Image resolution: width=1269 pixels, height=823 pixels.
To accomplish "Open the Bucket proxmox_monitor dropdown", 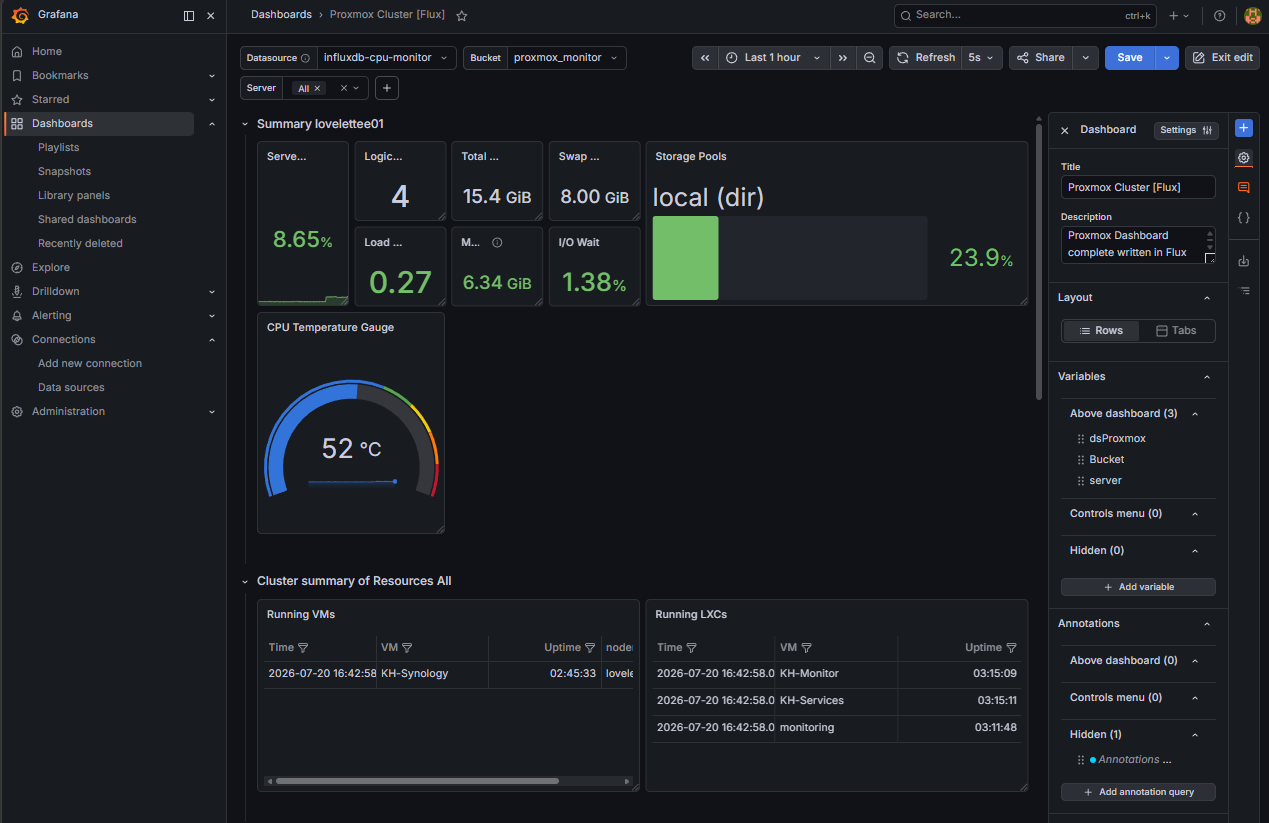I will (567, 58).
